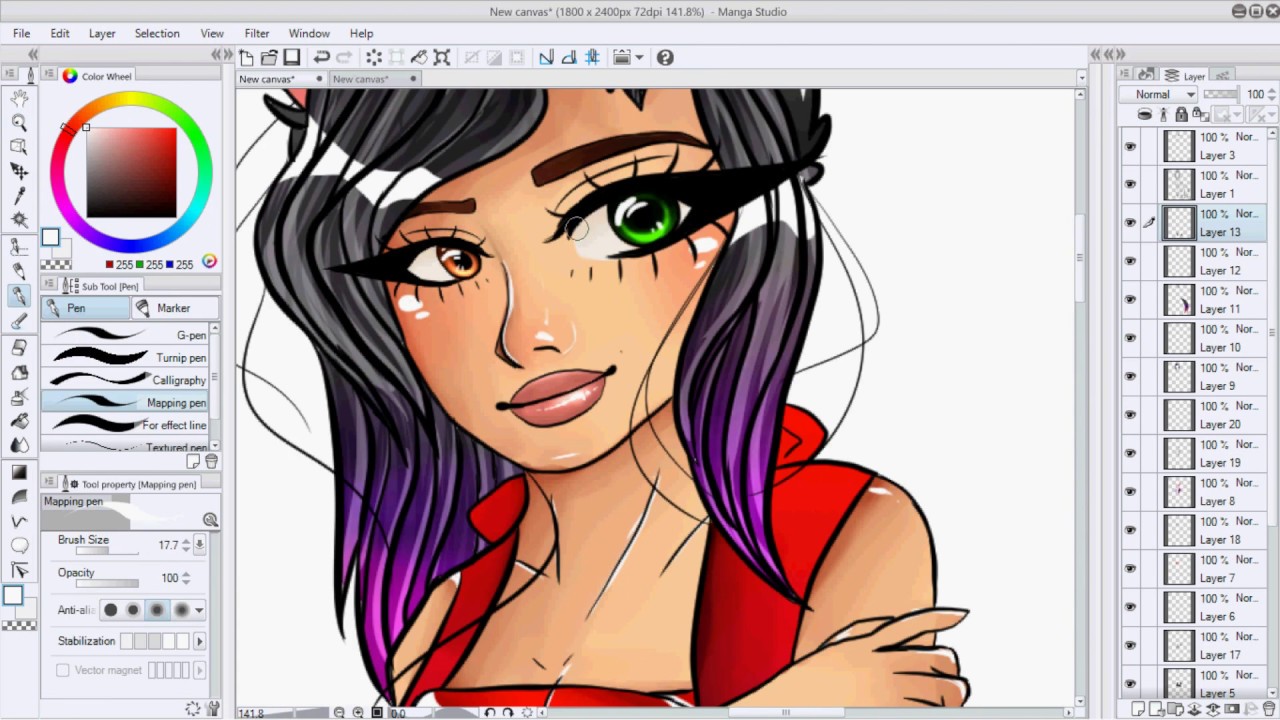The image size is (1280, 720).
Task: Toggle snap to ruler icon
Action: click(x=546, y=57)
